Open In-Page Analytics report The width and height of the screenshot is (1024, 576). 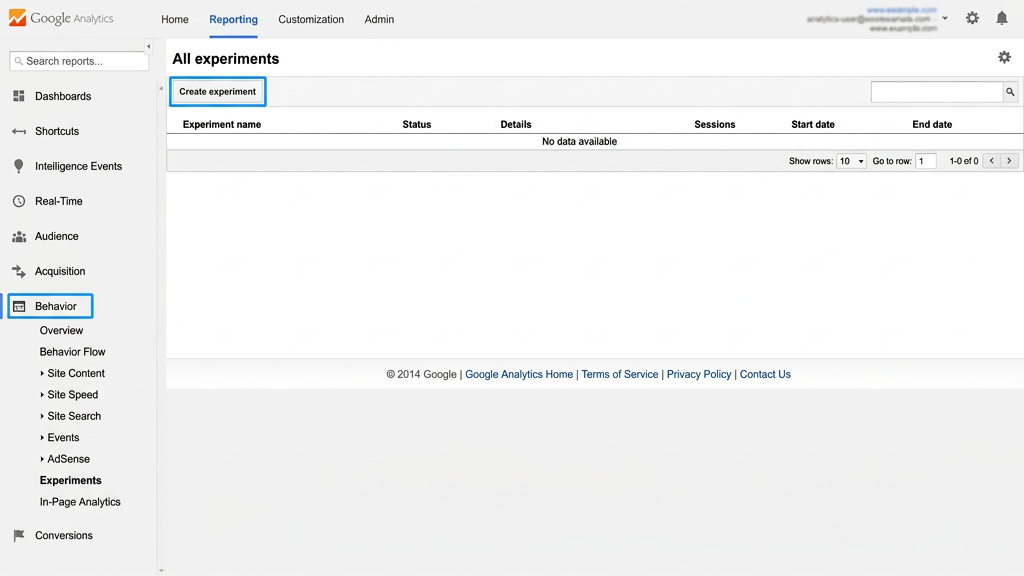(80, 502)
